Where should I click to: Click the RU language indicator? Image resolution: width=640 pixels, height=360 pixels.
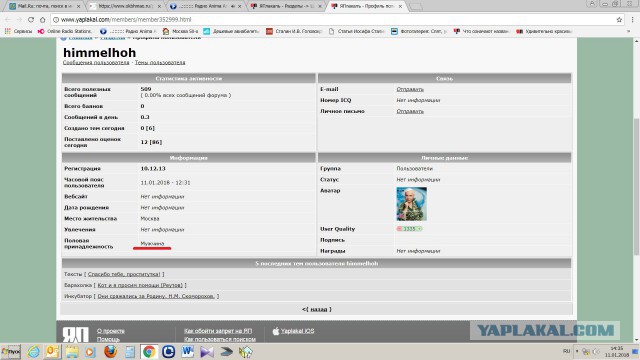(x=567, y=351)
